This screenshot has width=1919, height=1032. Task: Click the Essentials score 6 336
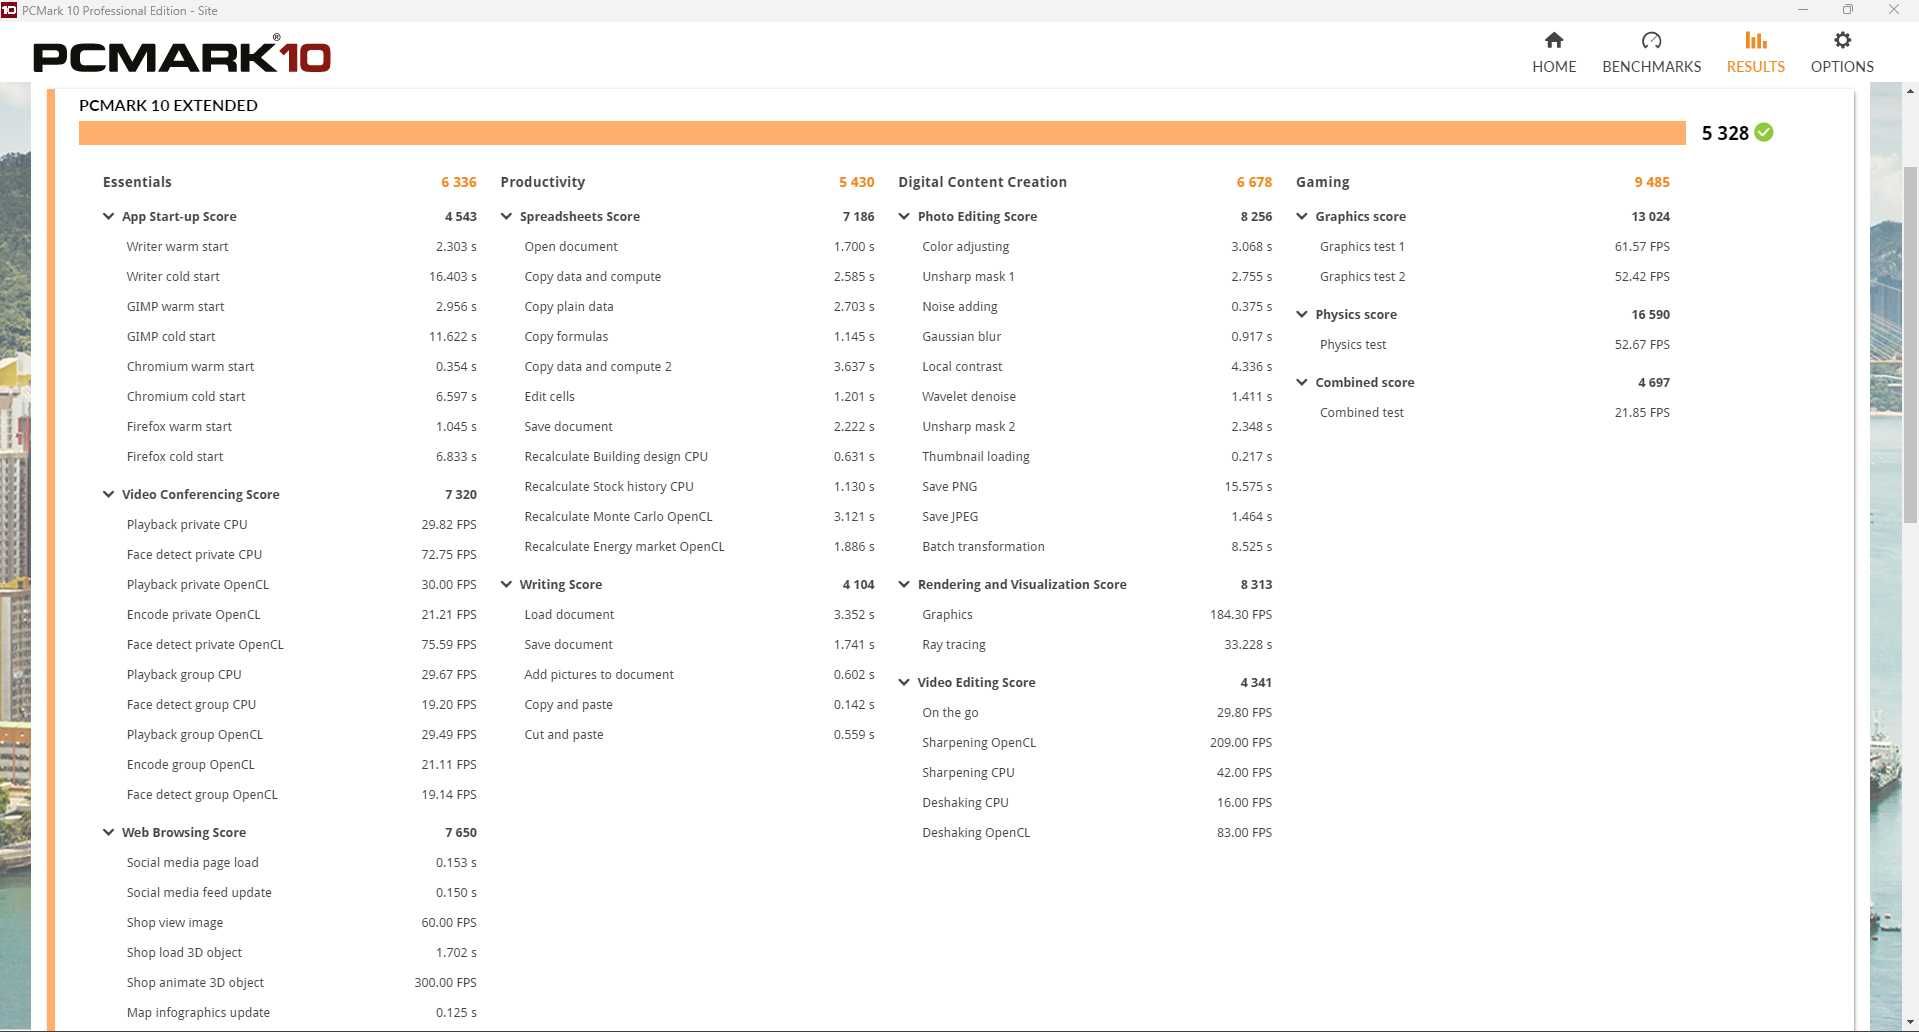459,182
